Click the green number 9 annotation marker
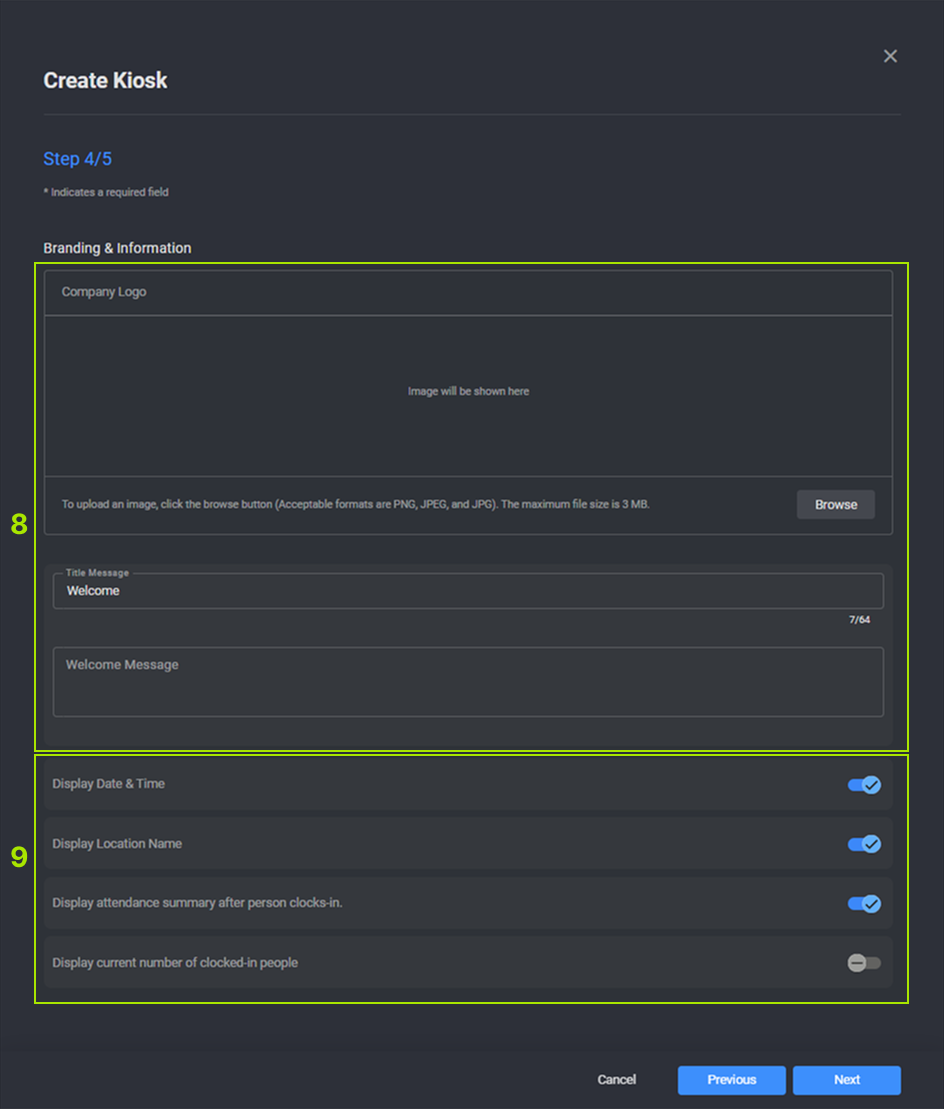The image size is (944, 1109). click(x=19, y=857)
